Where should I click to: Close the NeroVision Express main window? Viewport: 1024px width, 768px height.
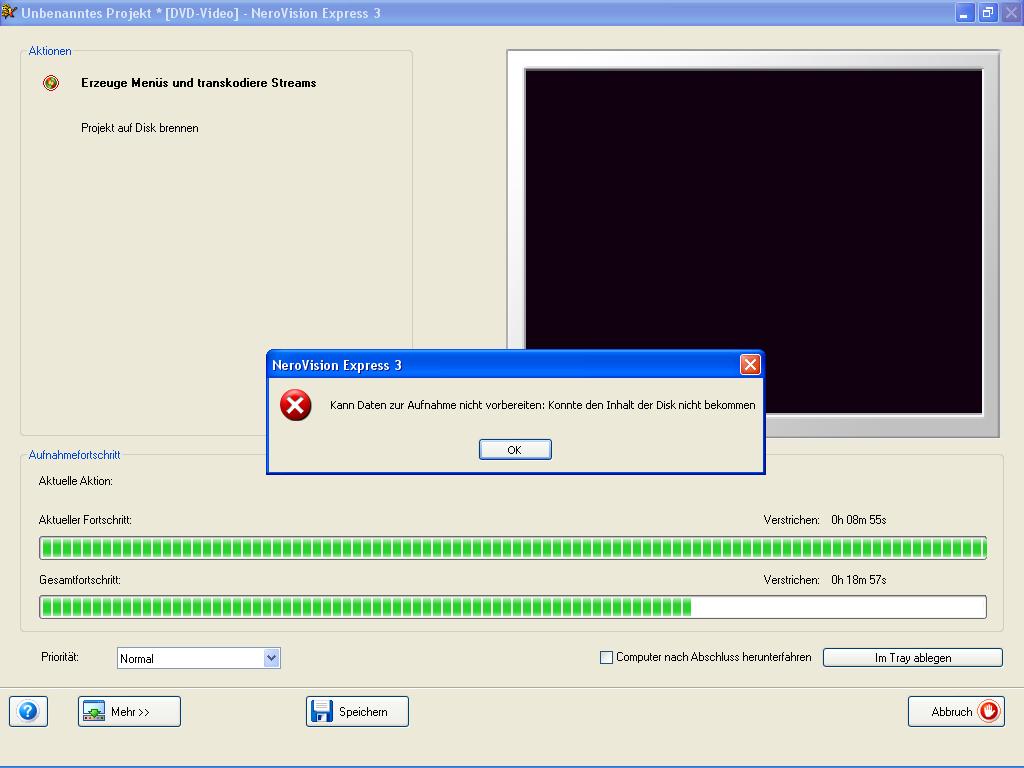coord(1012,12)
